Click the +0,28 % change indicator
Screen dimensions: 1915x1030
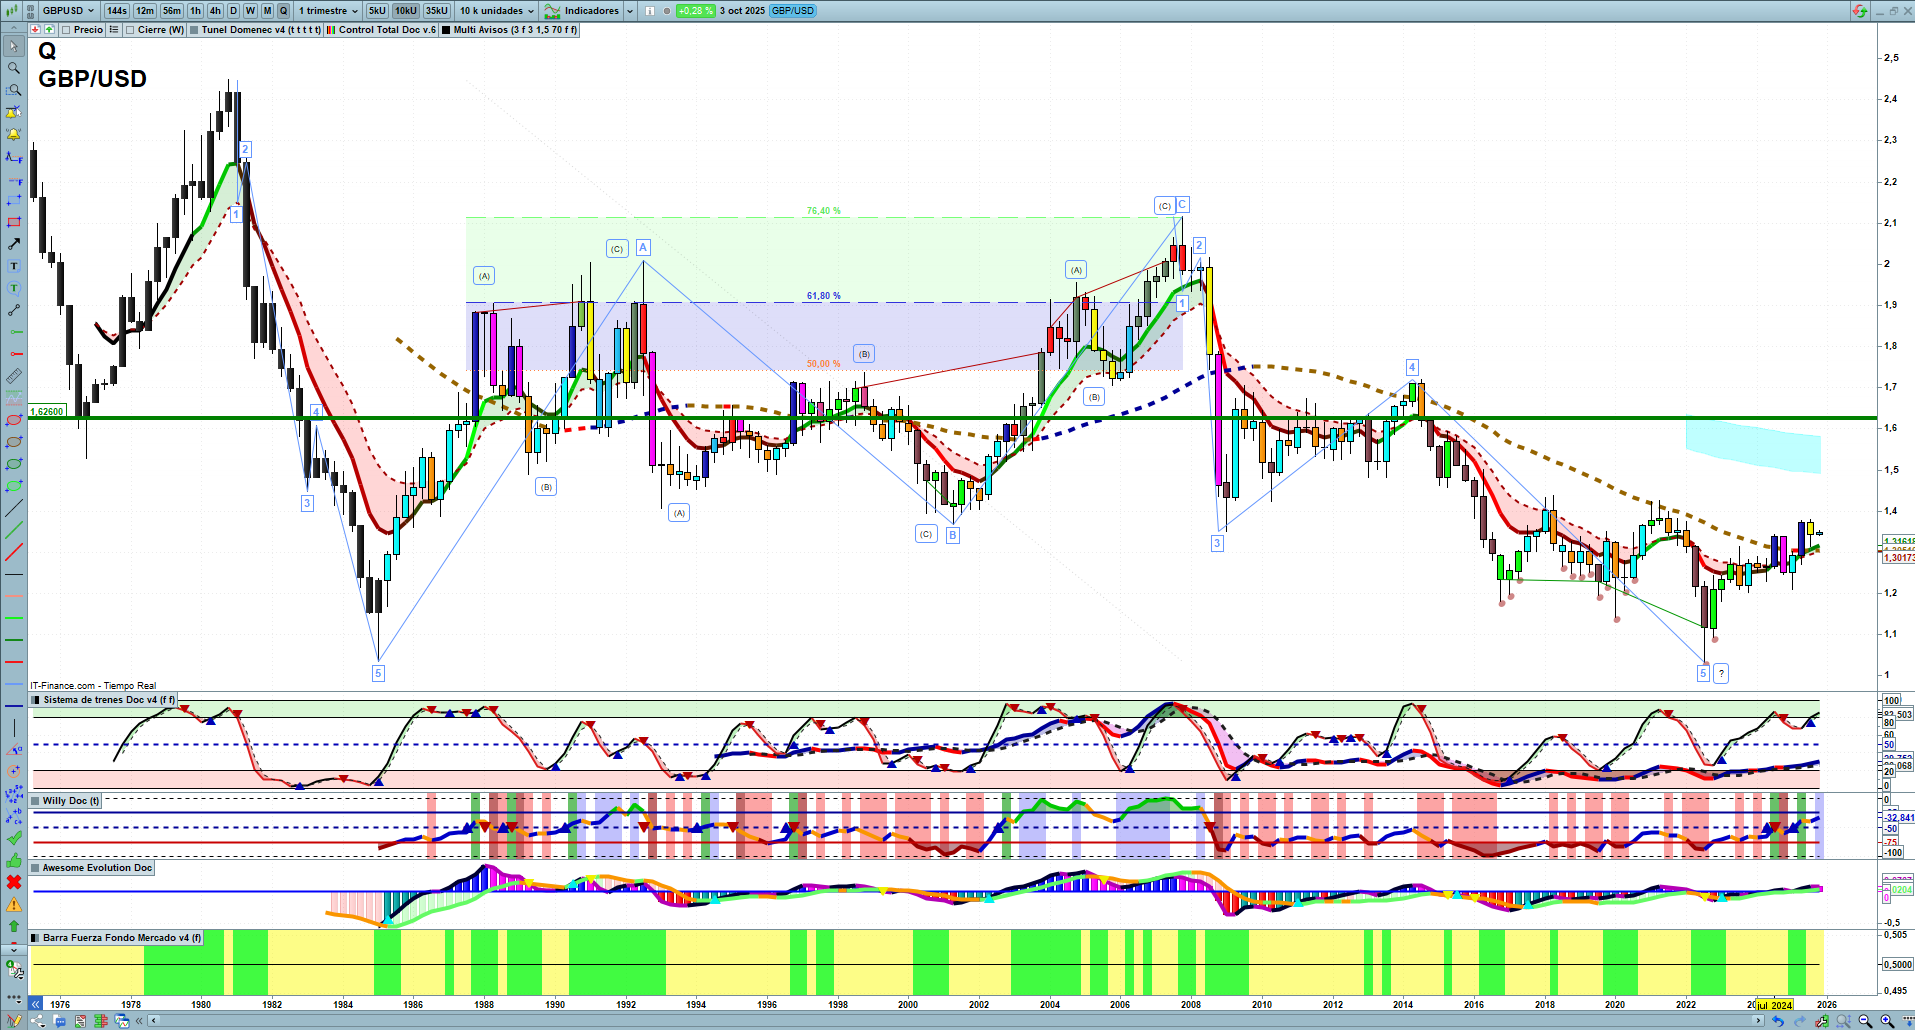[x=695, y=11]
